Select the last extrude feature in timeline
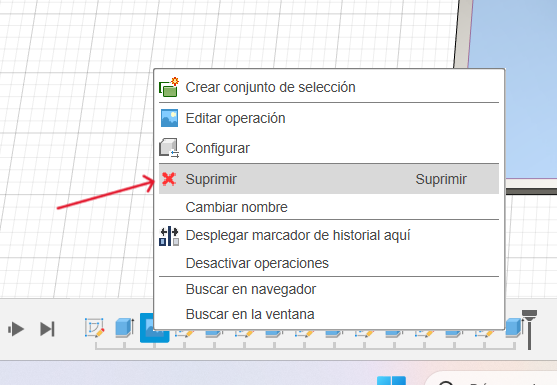 513,327
